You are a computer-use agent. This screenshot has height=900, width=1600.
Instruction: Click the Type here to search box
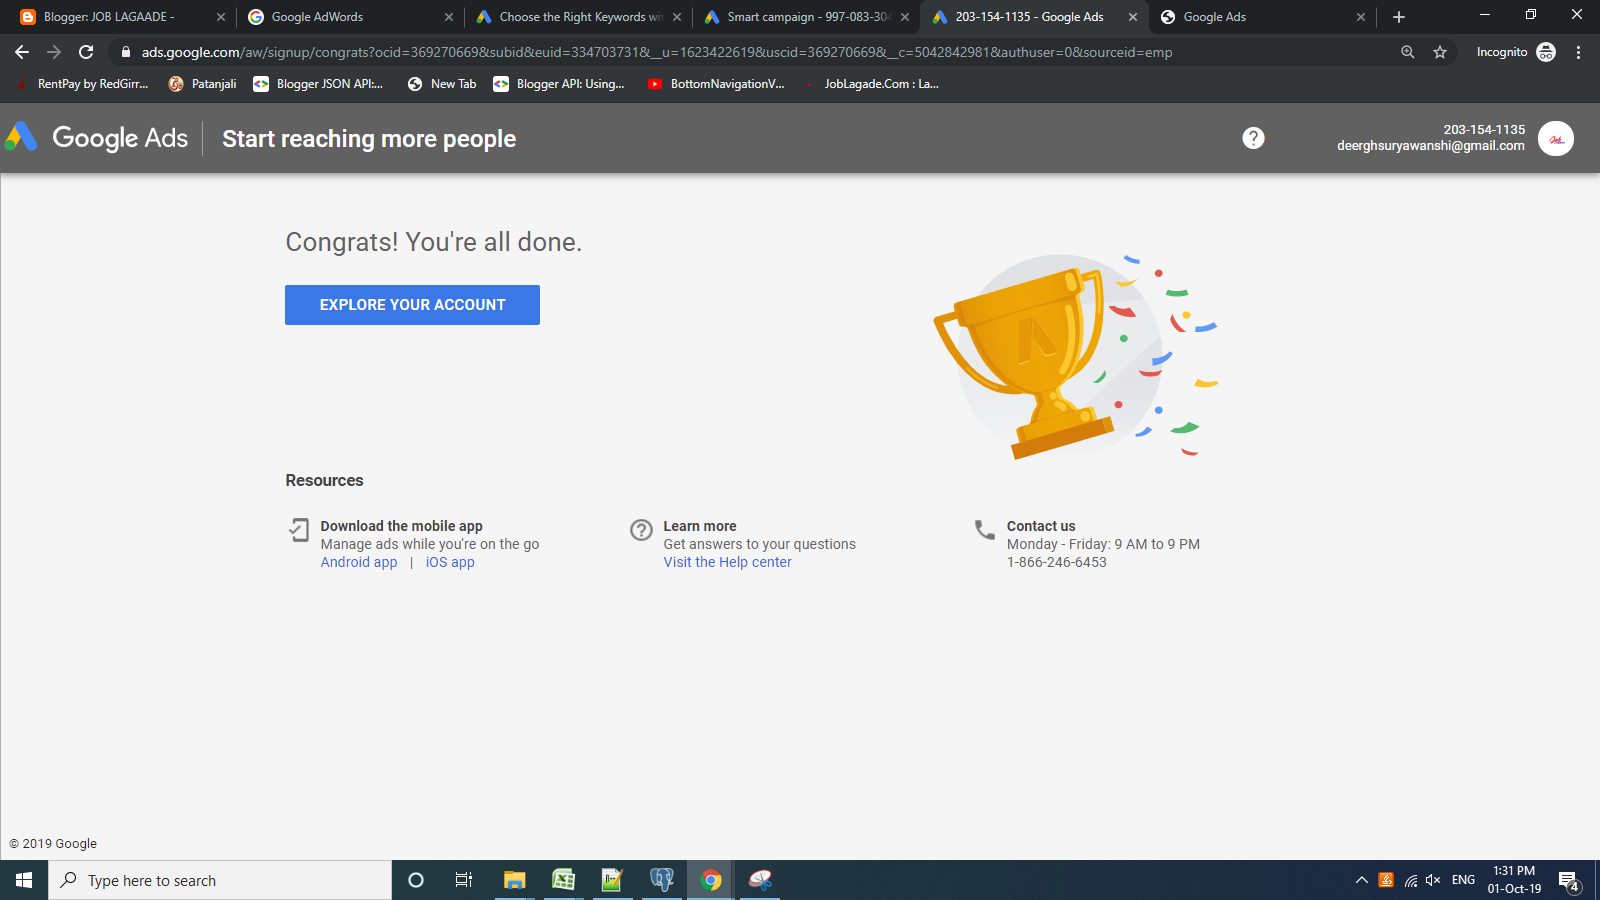pyautogui.click(x=220, y=880)
